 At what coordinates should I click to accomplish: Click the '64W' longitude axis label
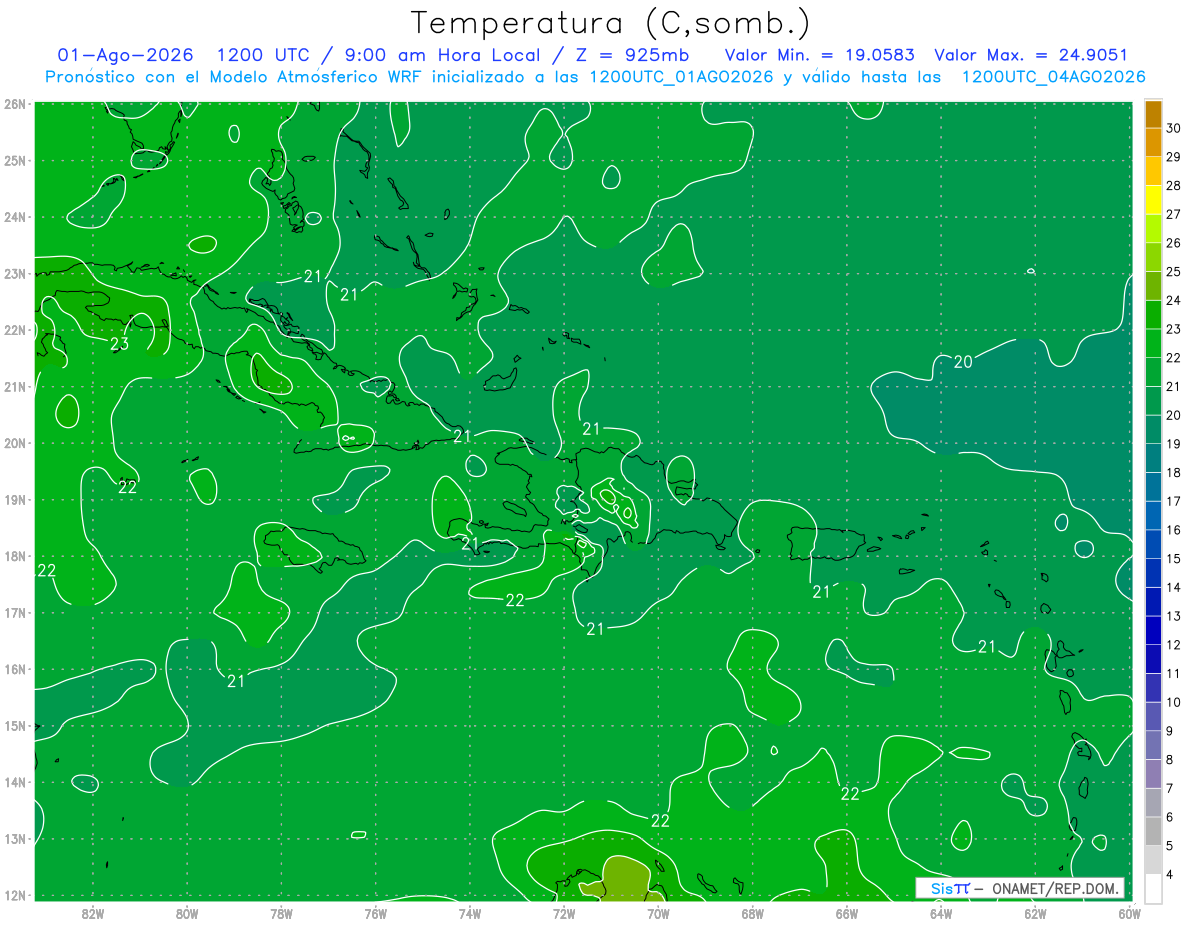941,913
